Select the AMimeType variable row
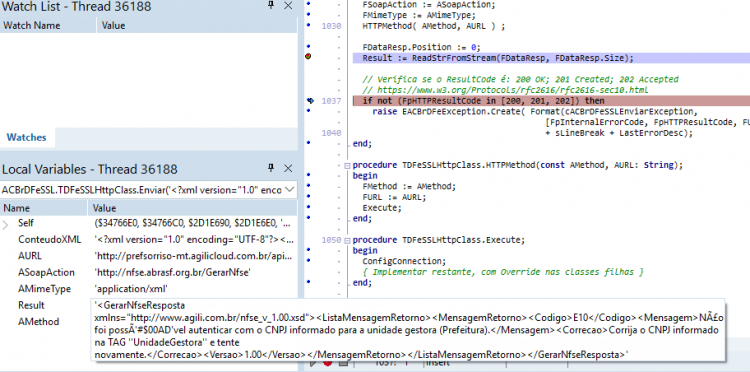750x372 pixels. pos(148,289)
